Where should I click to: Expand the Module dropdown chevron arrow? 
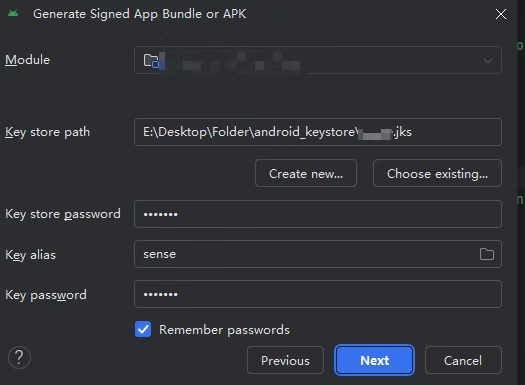point(488,61)
